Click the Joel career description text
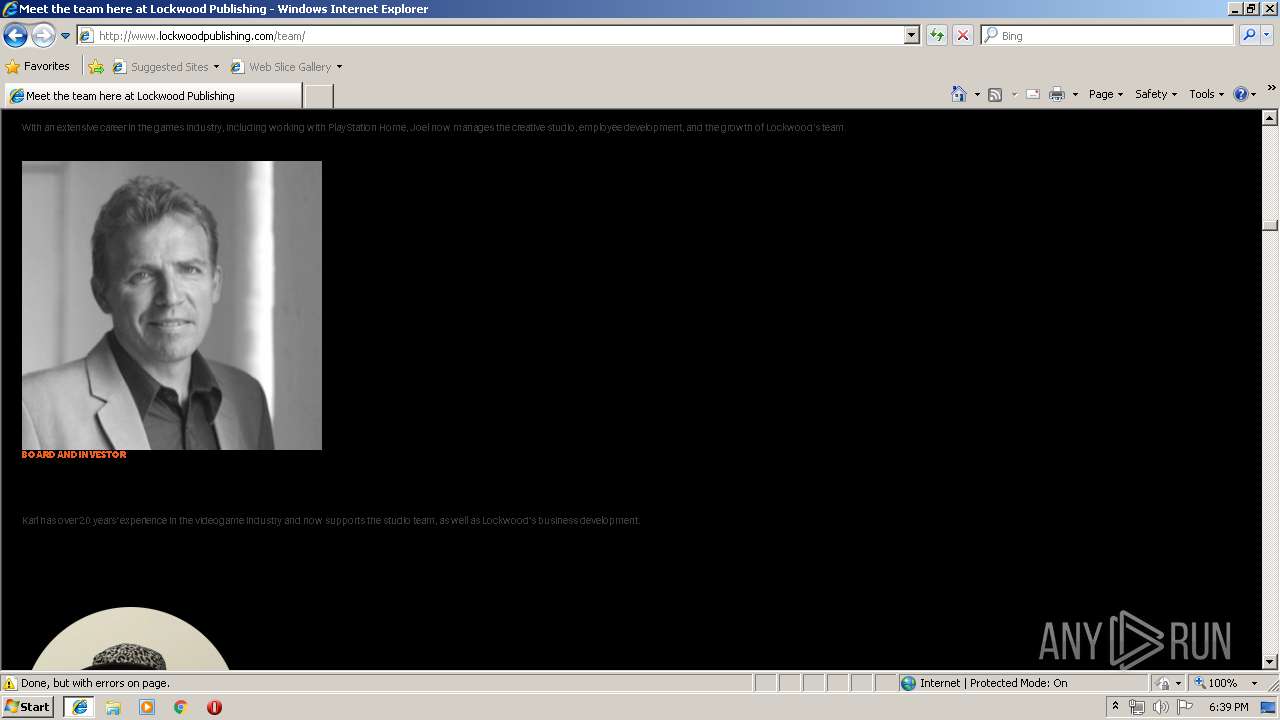1280x720 pixels. point(434,128)
